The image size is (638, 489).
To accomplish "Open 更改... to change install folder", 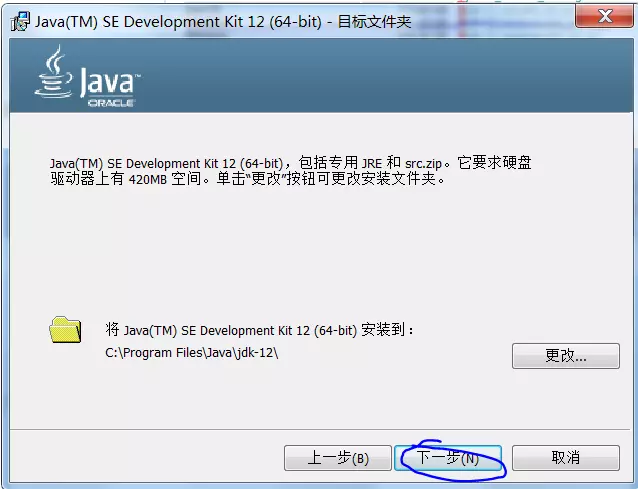I will [566, 356].
